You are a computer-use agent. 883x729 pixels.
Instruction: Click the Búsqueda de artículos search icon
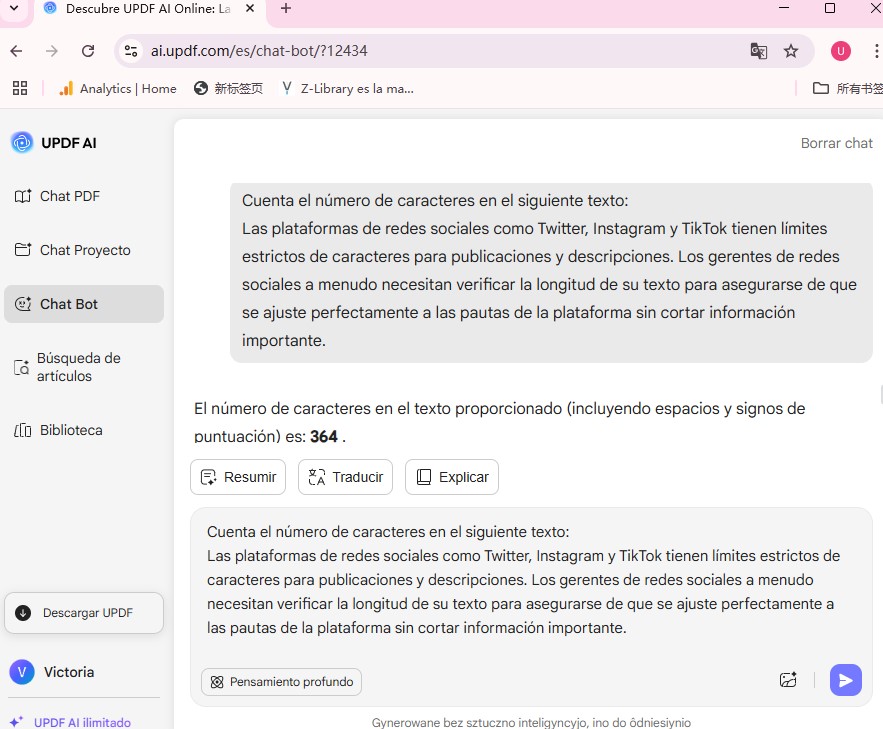tap(21, 367)
